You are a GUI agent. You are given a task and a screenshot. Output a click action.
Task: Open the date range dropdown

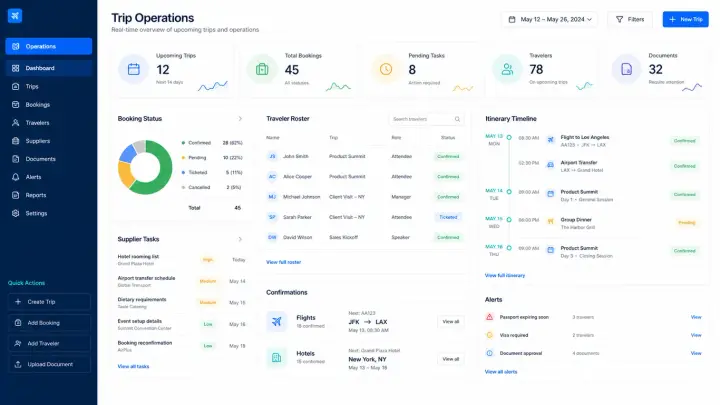pyautogui.click(x=550, y=19)
